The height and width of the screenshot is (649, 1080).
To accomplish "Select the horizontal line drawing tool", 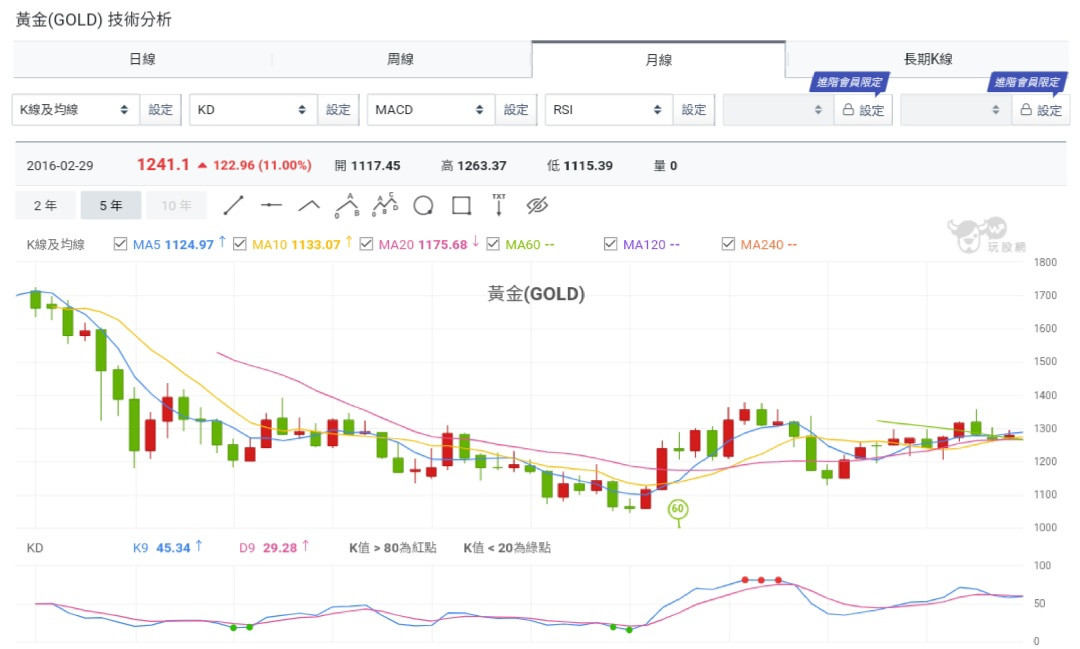I will coord(271,206).
